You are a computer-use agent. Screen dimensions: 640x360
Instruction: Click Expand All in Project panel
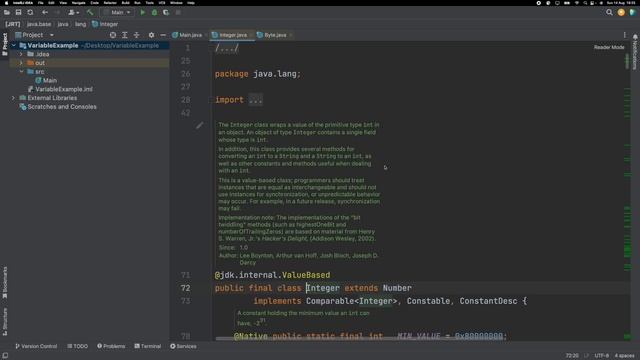coord(124,35)
